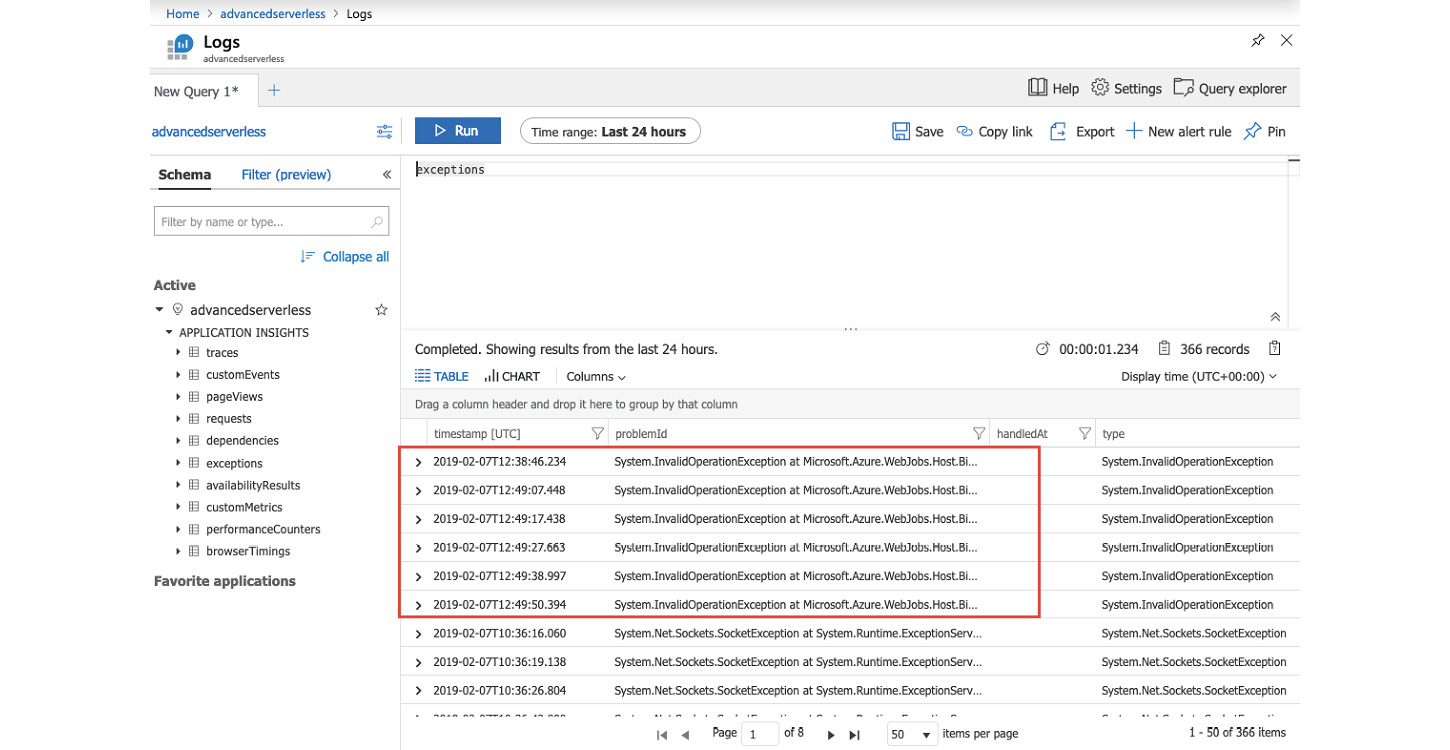Add a new query tab with plus
The image size is (1450, 750).
[x=274, y=90]
